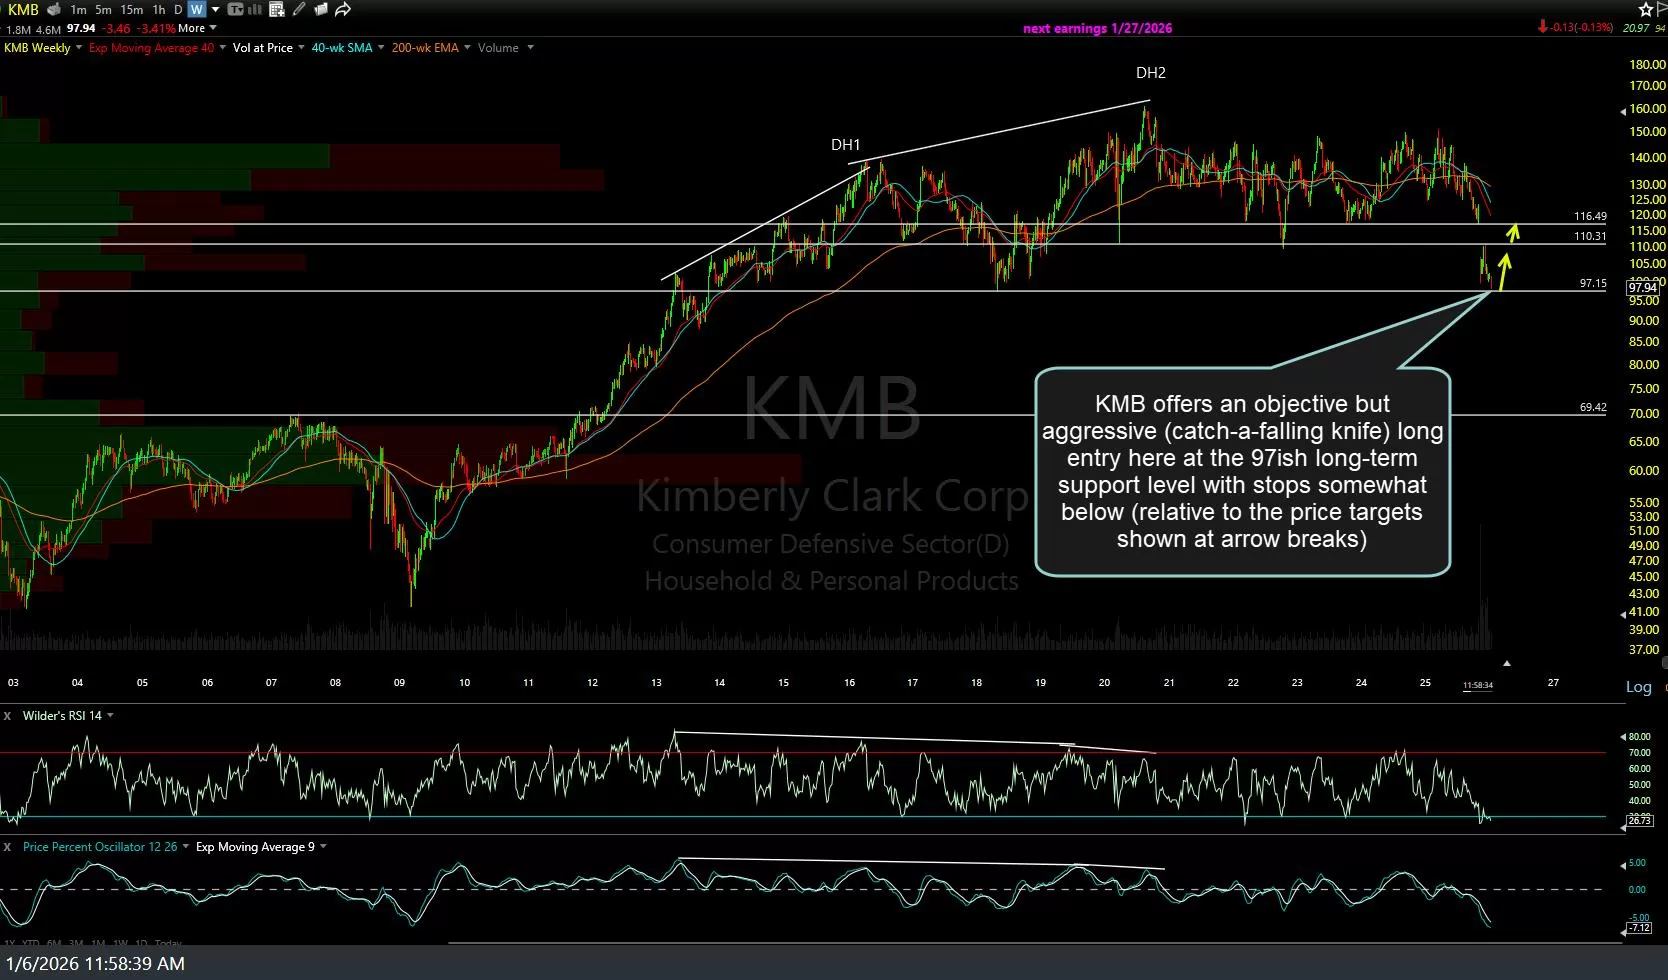Toggle the Log scale button
The image size is (1668, 980).
(1638, 686)
